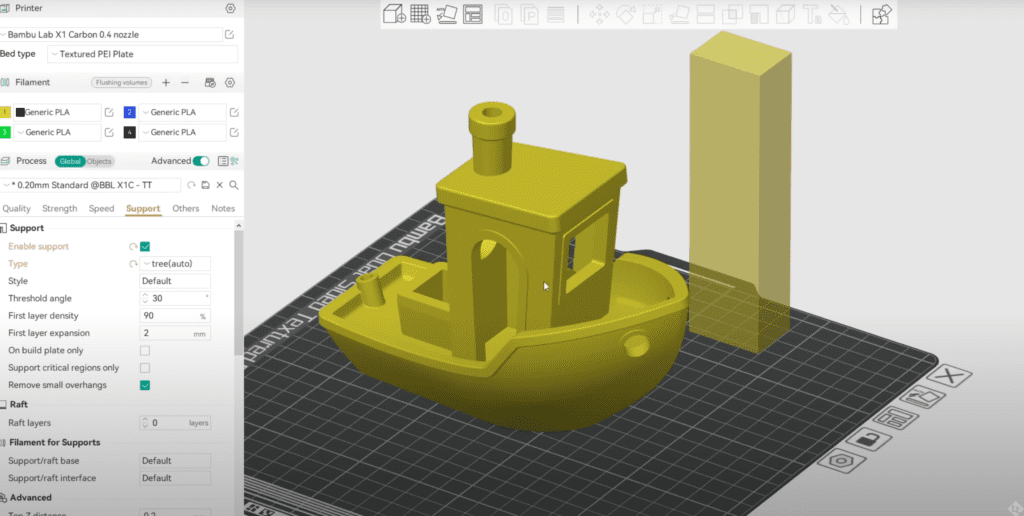Uncheck the Enable support checkbox
The image size is (1024, 516).
click(145, 246)
